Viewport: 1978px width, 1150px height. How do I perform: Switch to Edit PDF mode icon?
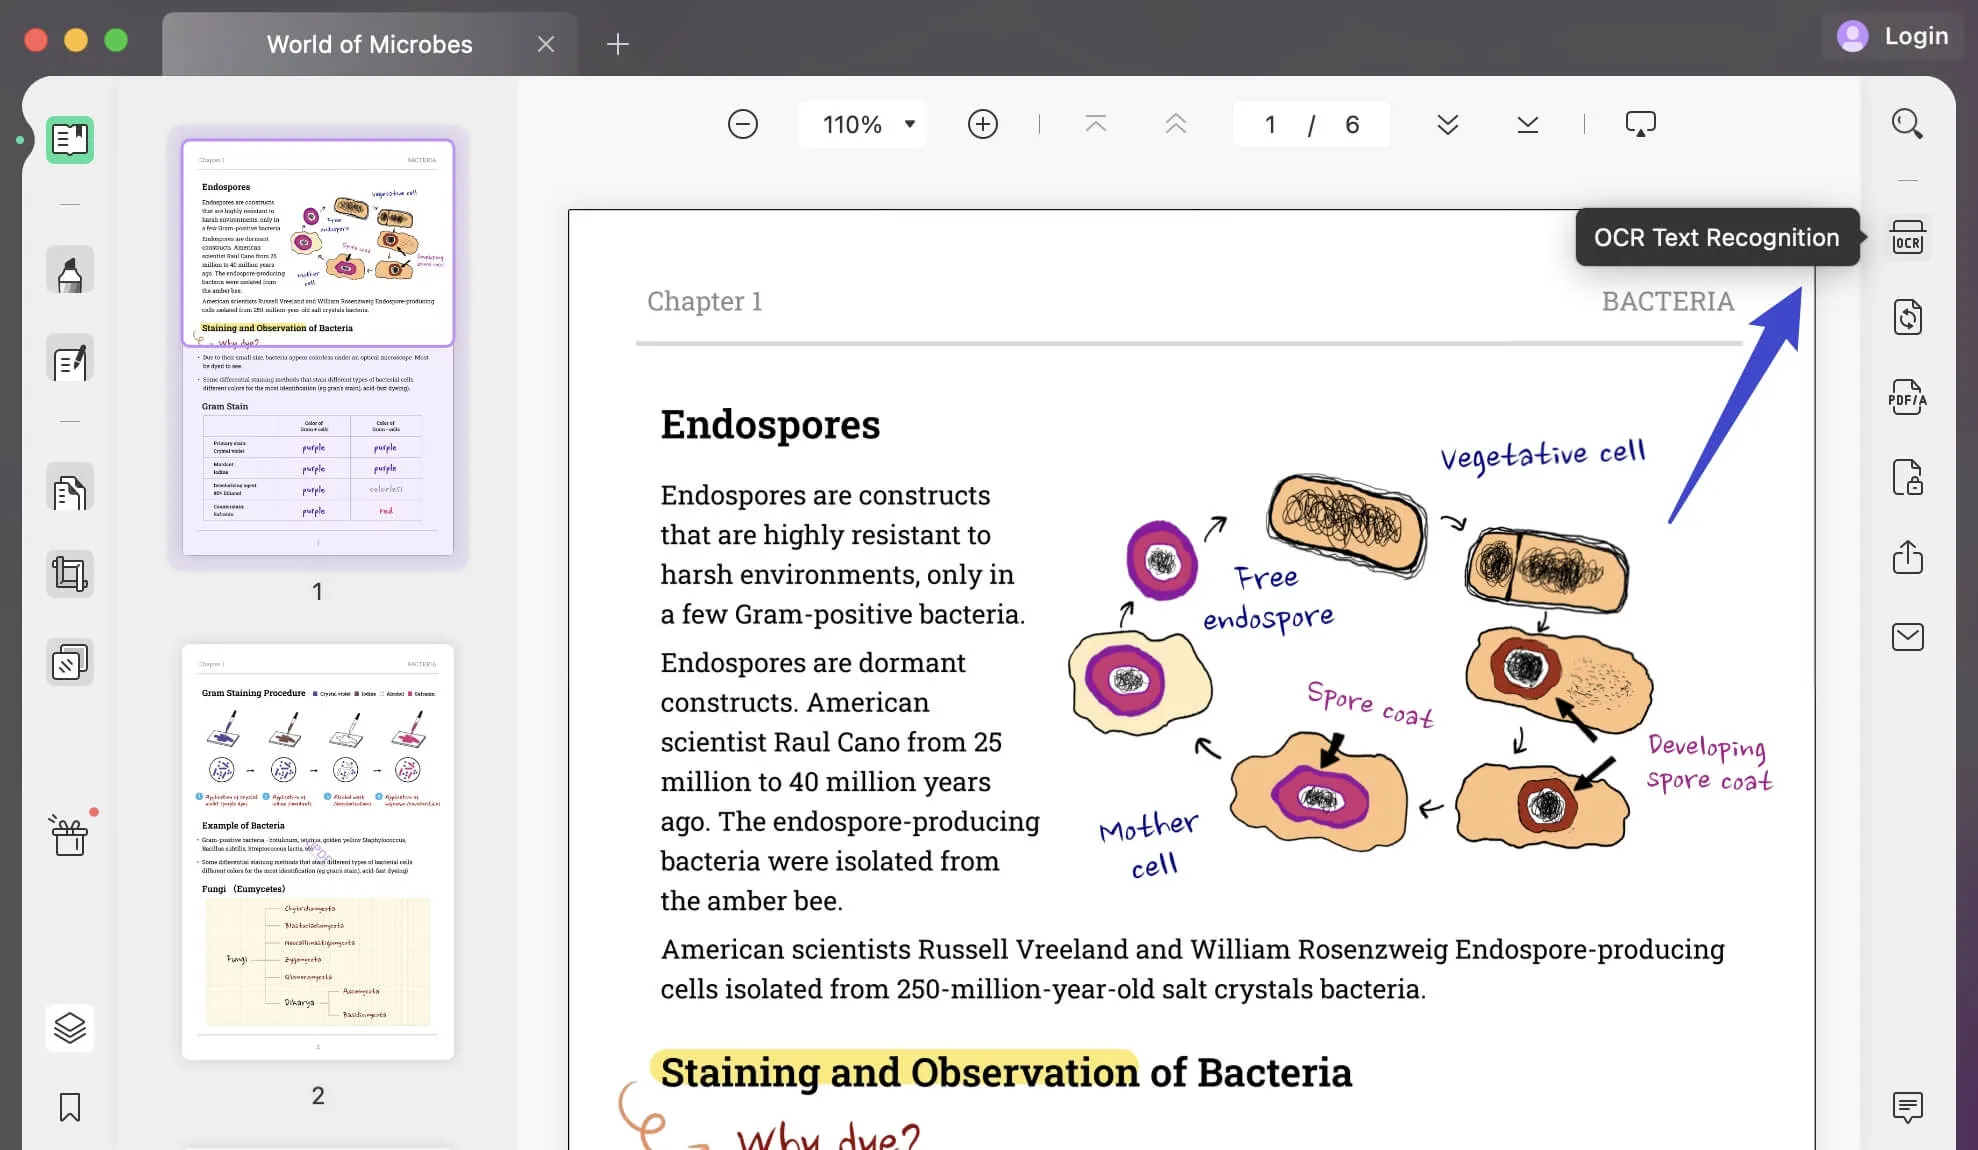pyautogui.click(x=70, y=360)
